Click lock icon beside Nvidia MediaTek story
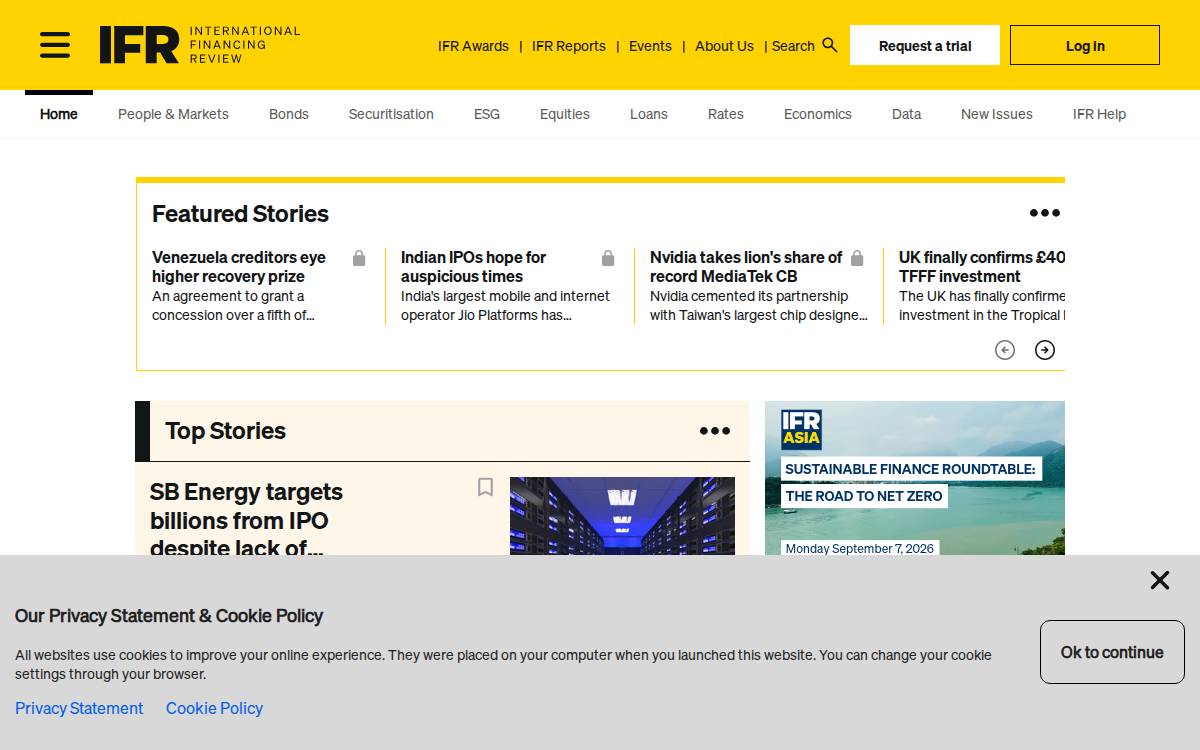The height and width of the screenshot is (750, 1200). pyautogui.click(x=857, y=258)
